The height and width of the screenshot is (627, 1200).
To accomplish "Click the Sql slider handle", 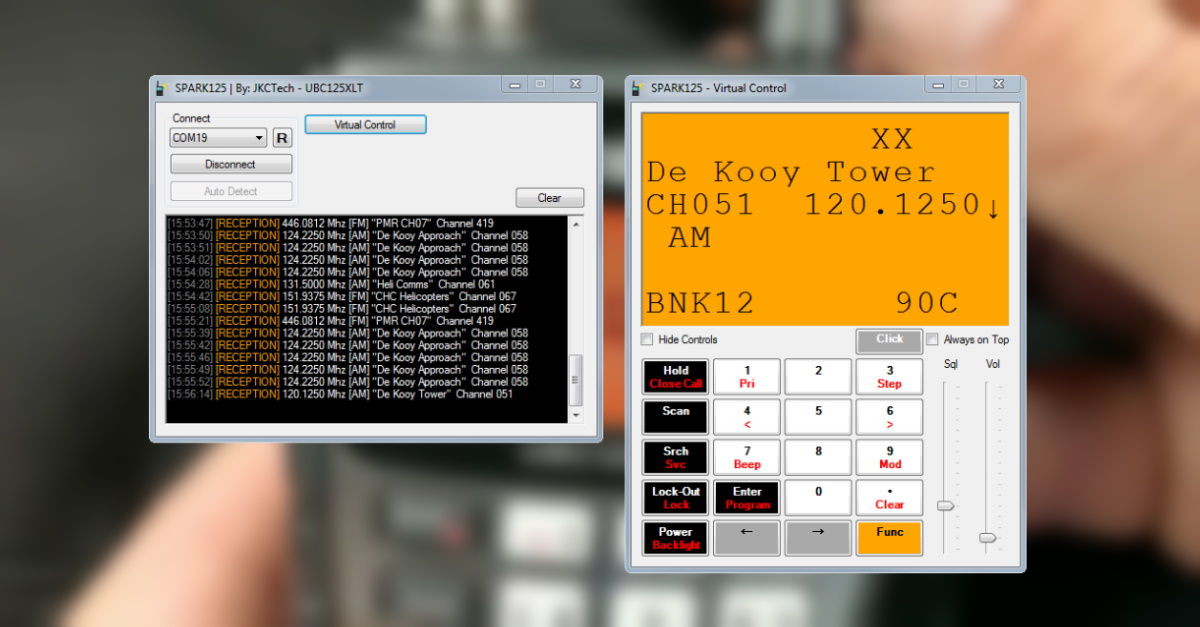I will tap(946, 506).
